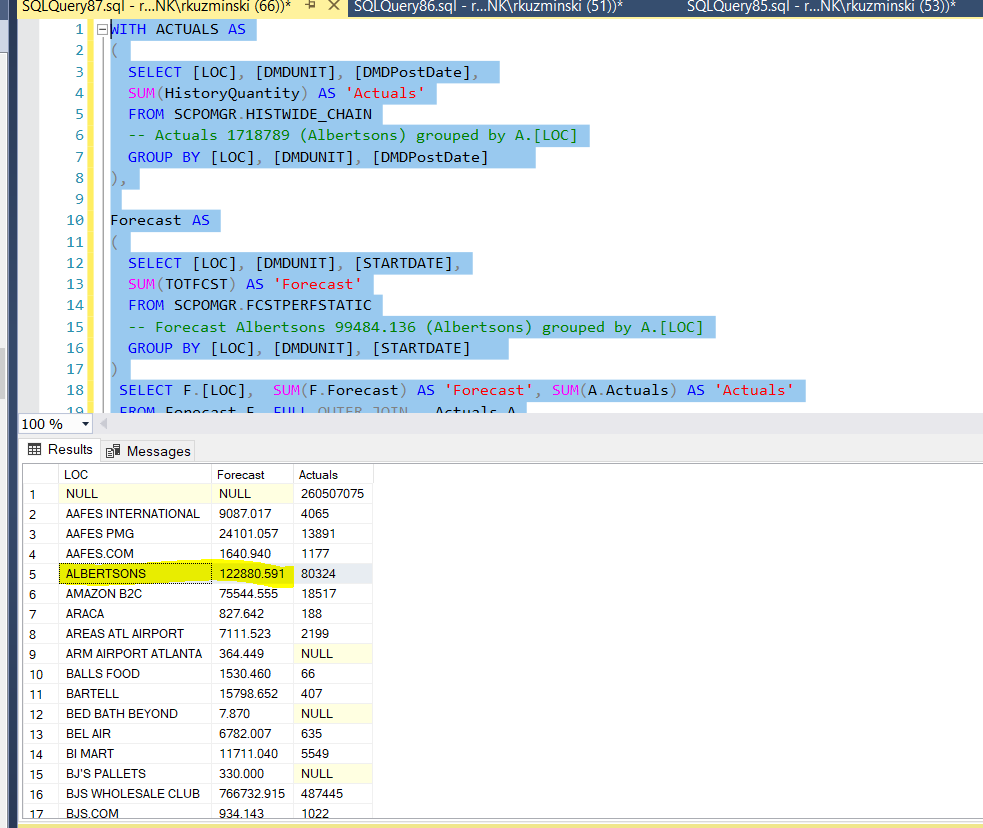Select the Actuals column header
The image size is (983, 828).
pos(333,475)
